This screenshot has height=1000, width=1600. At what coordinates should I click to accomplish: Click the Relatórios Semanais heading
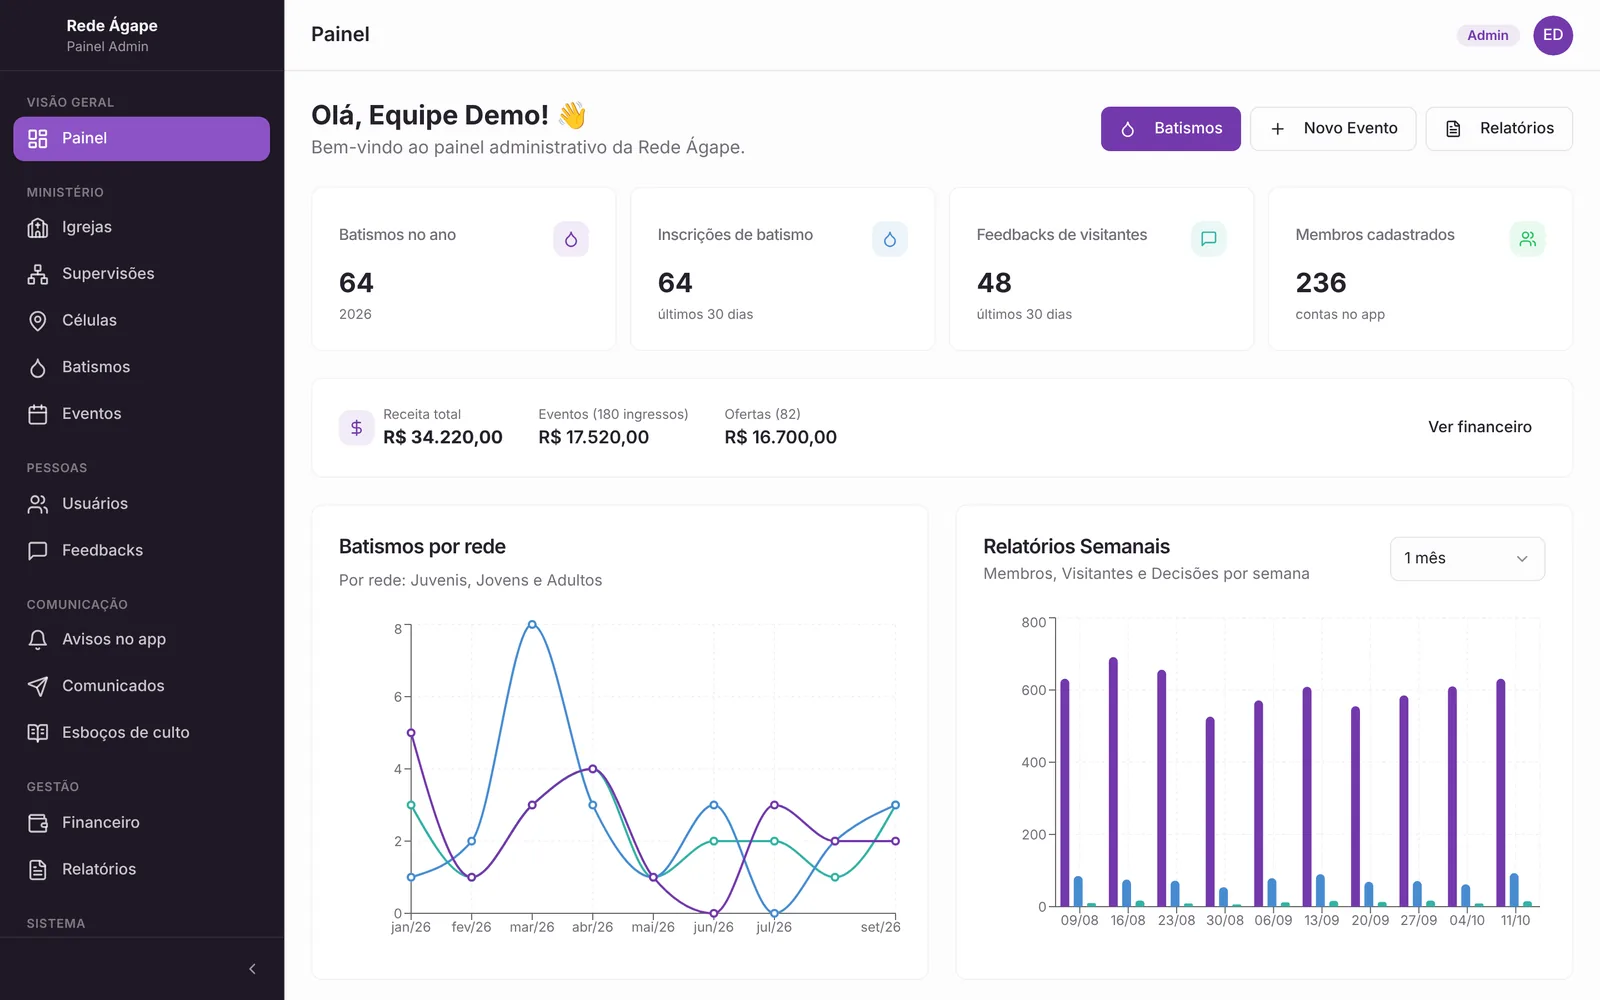point(1076,547)
